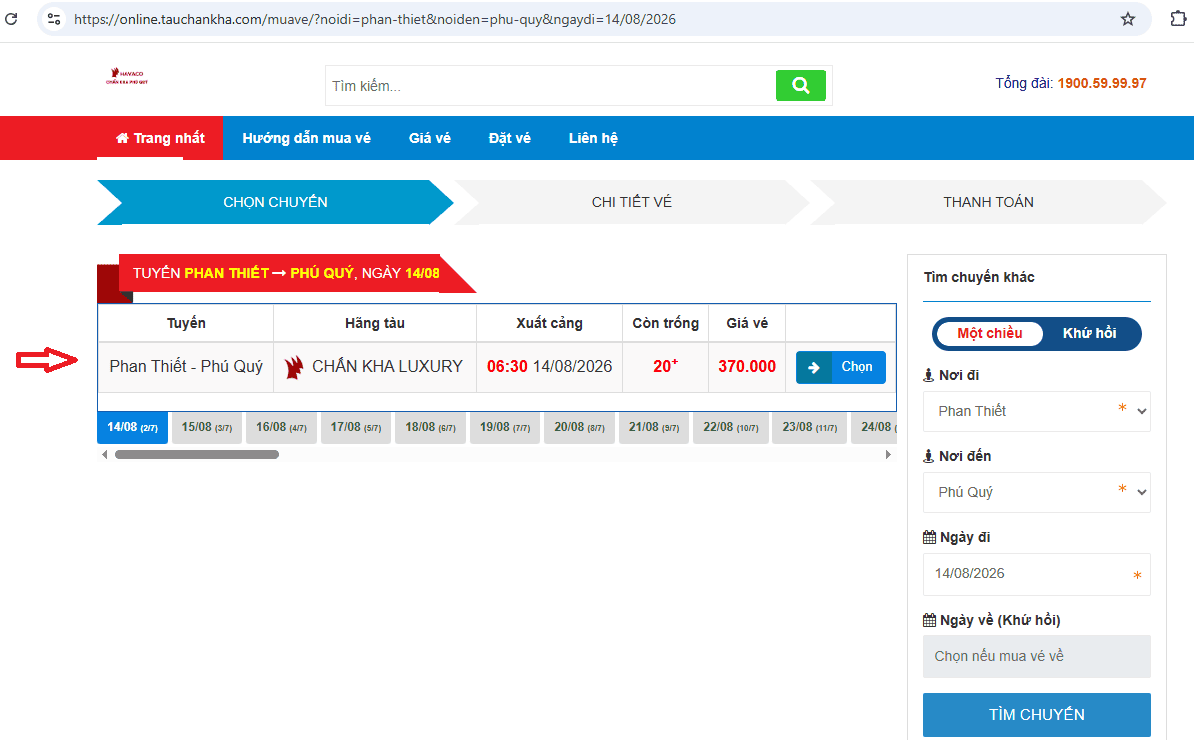Click the Tìm kiếm search field

pyautogui.click(x=551, y=85)
